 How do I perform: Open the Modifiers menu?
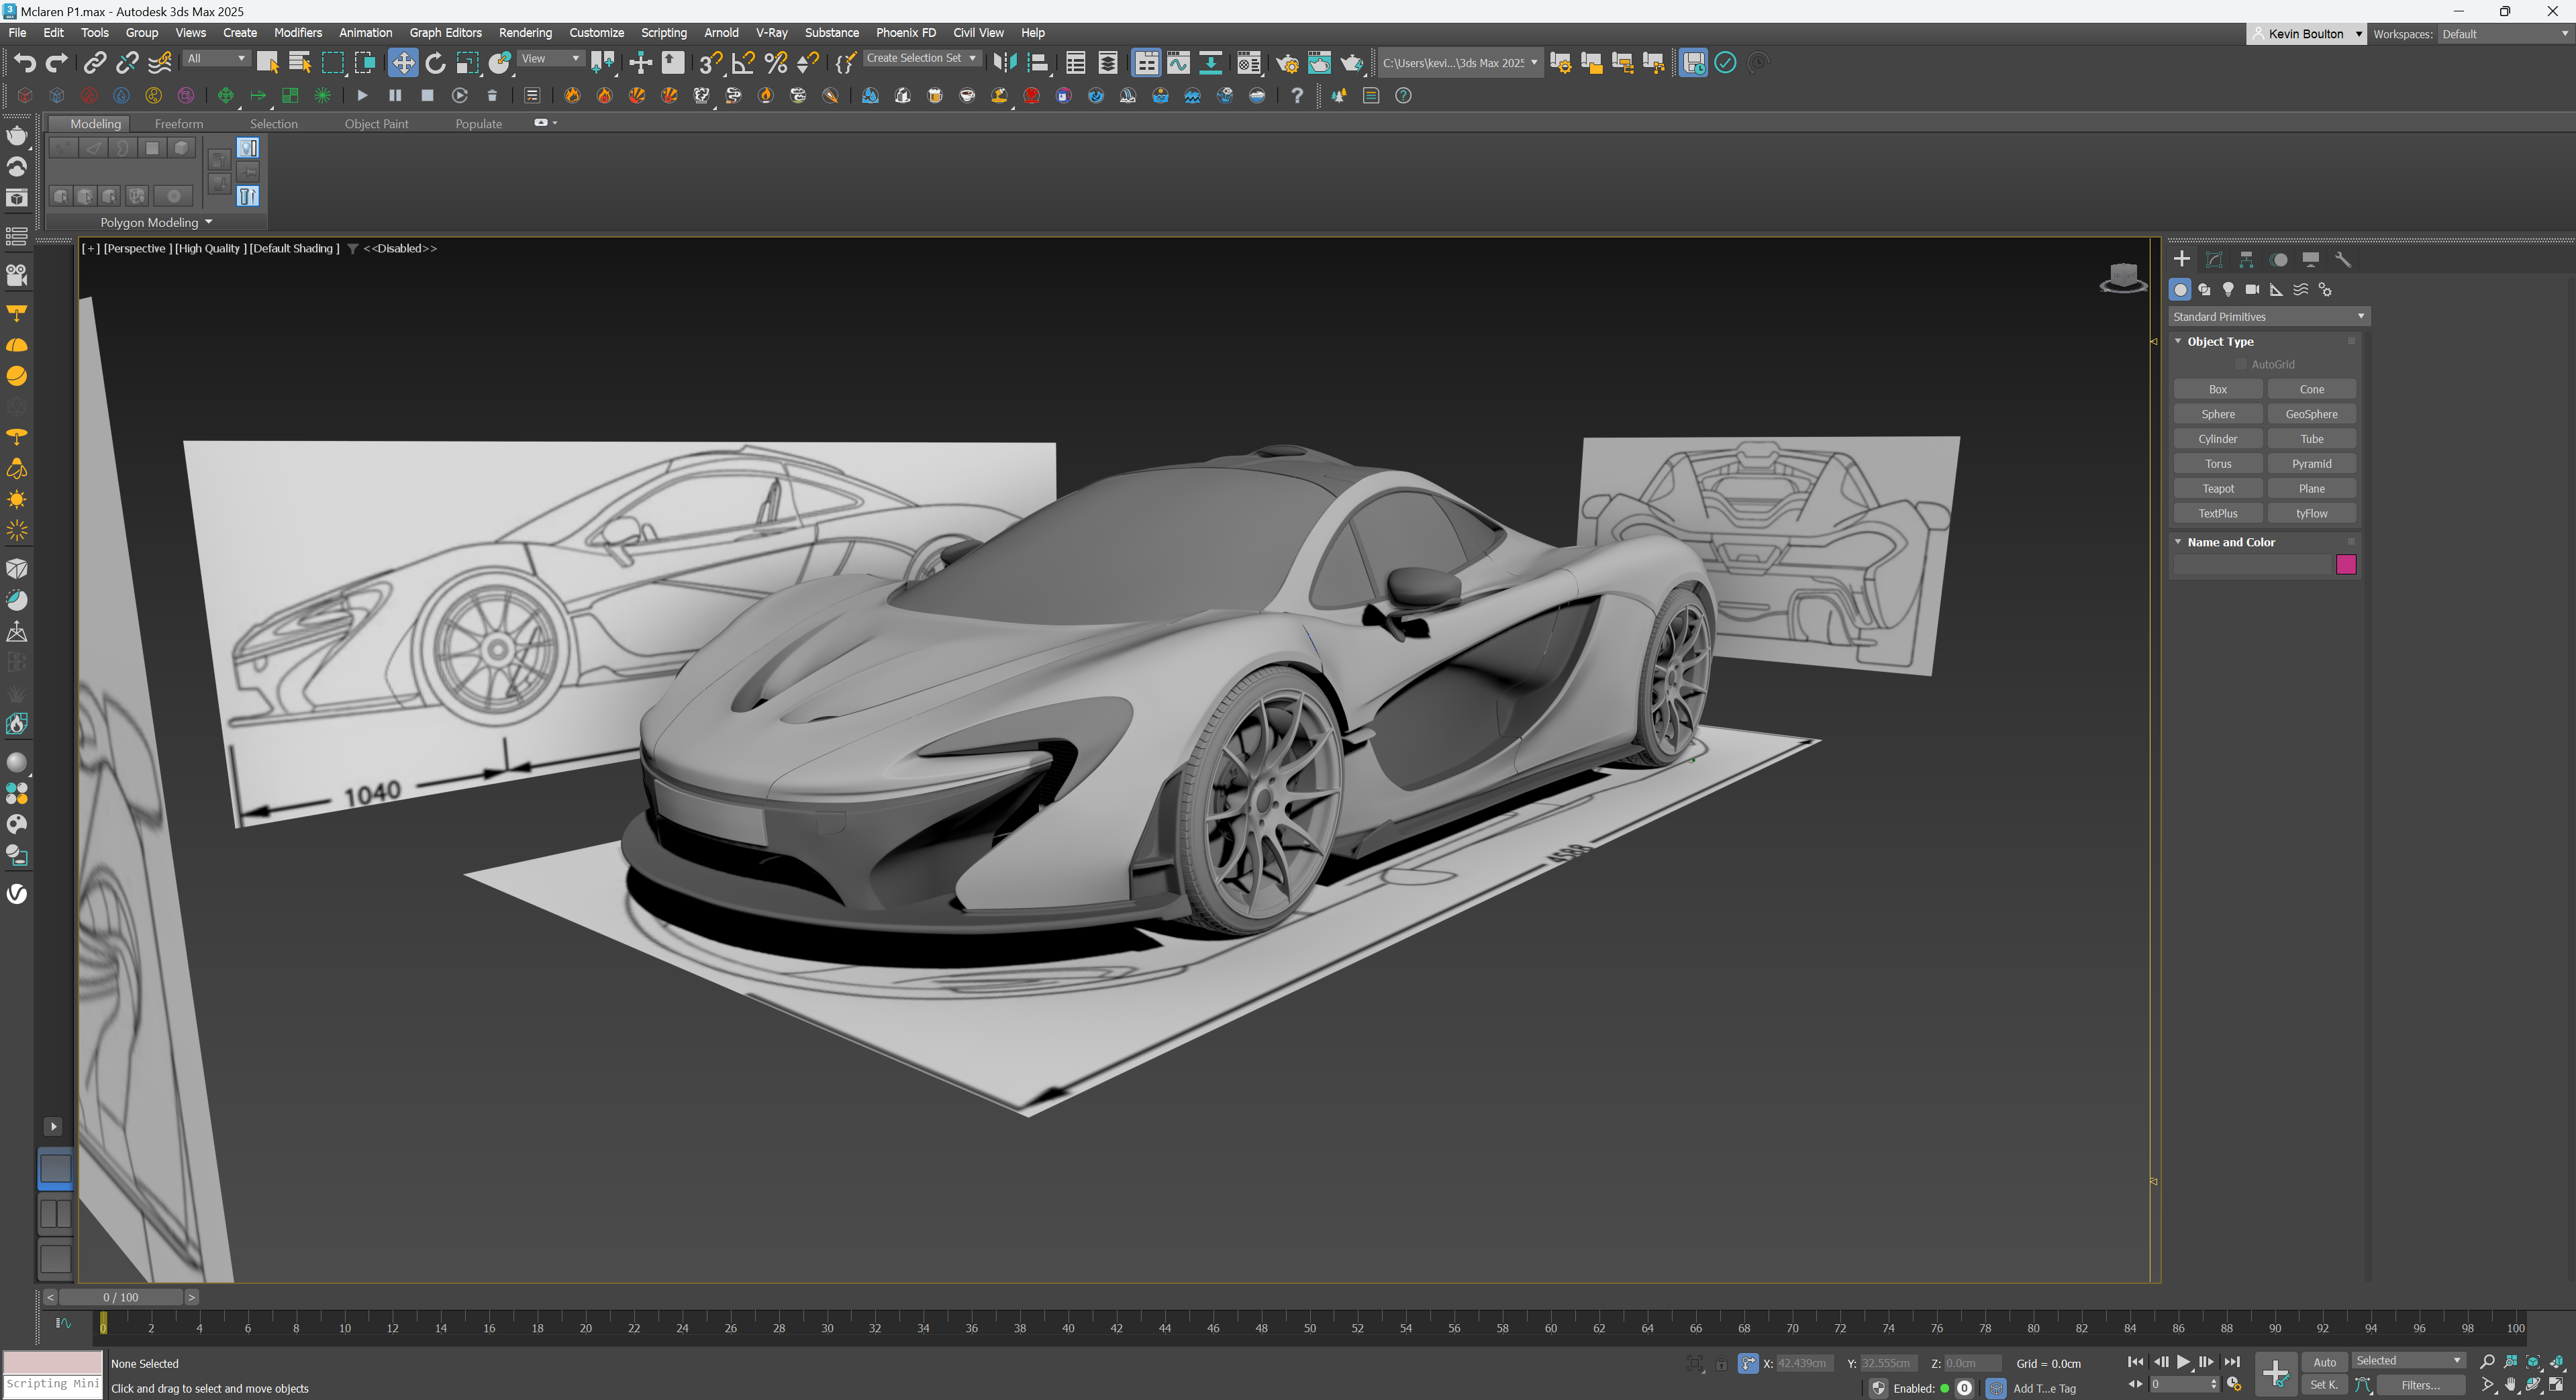[298, 33]
